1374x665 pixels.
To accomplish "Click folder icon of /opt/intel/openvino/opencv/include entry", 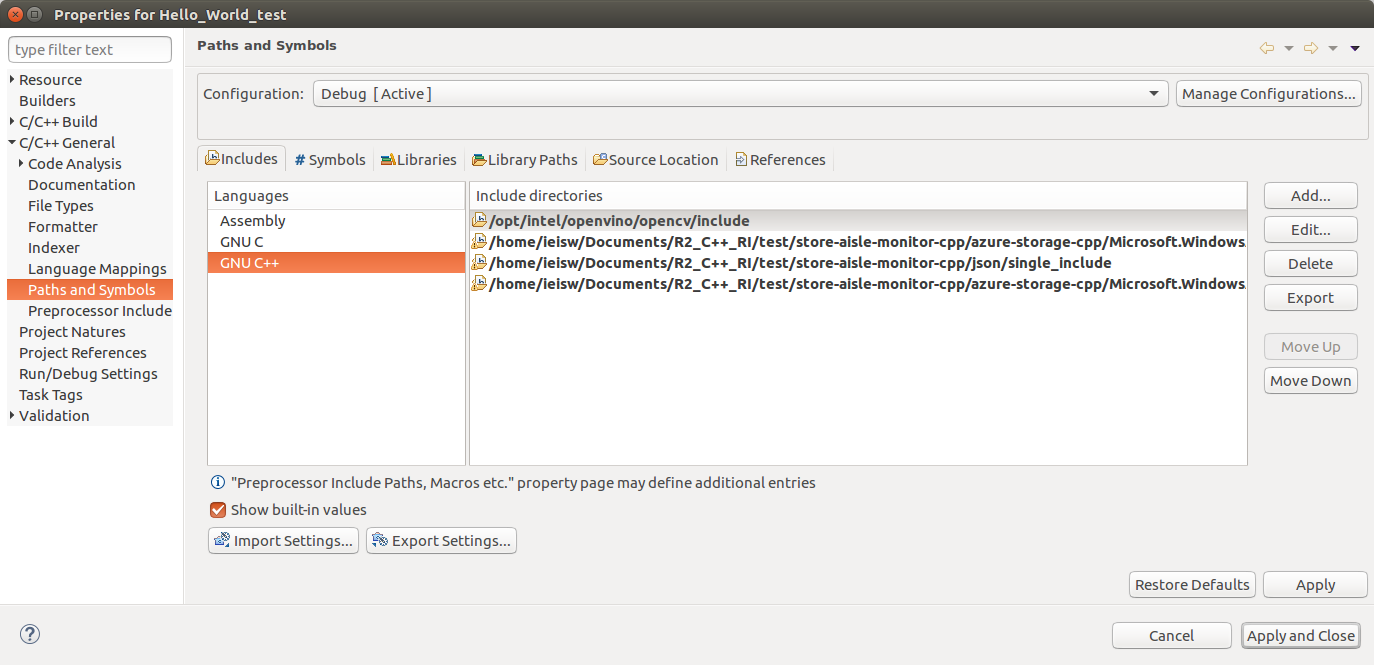I will (479, 220).
